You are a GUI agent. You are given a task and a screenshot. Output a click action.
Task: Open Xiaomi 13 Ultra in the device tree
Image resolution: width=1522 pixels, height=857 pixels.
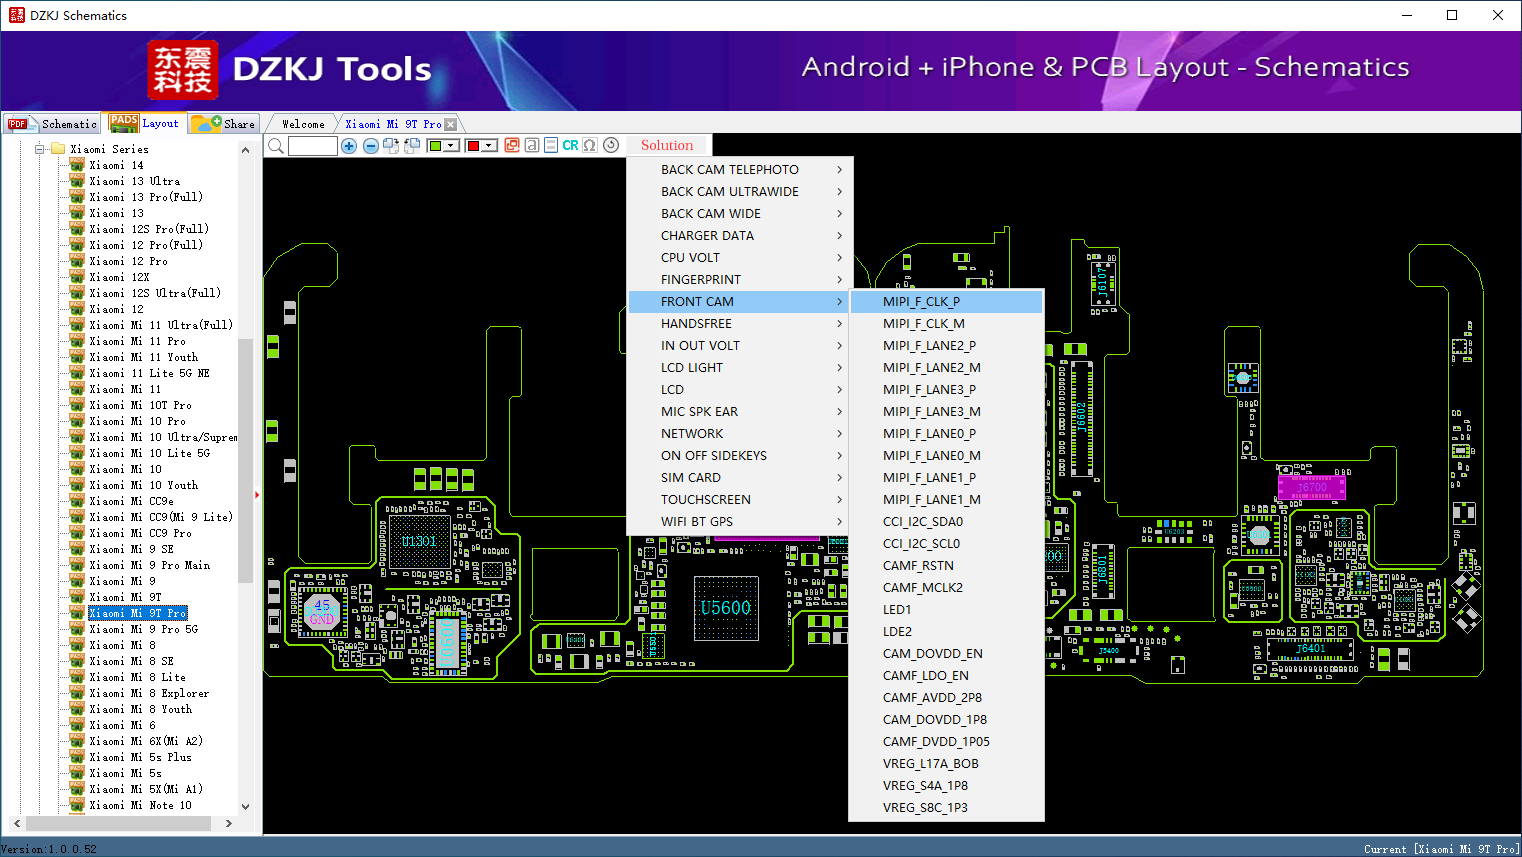click(134, 181)
